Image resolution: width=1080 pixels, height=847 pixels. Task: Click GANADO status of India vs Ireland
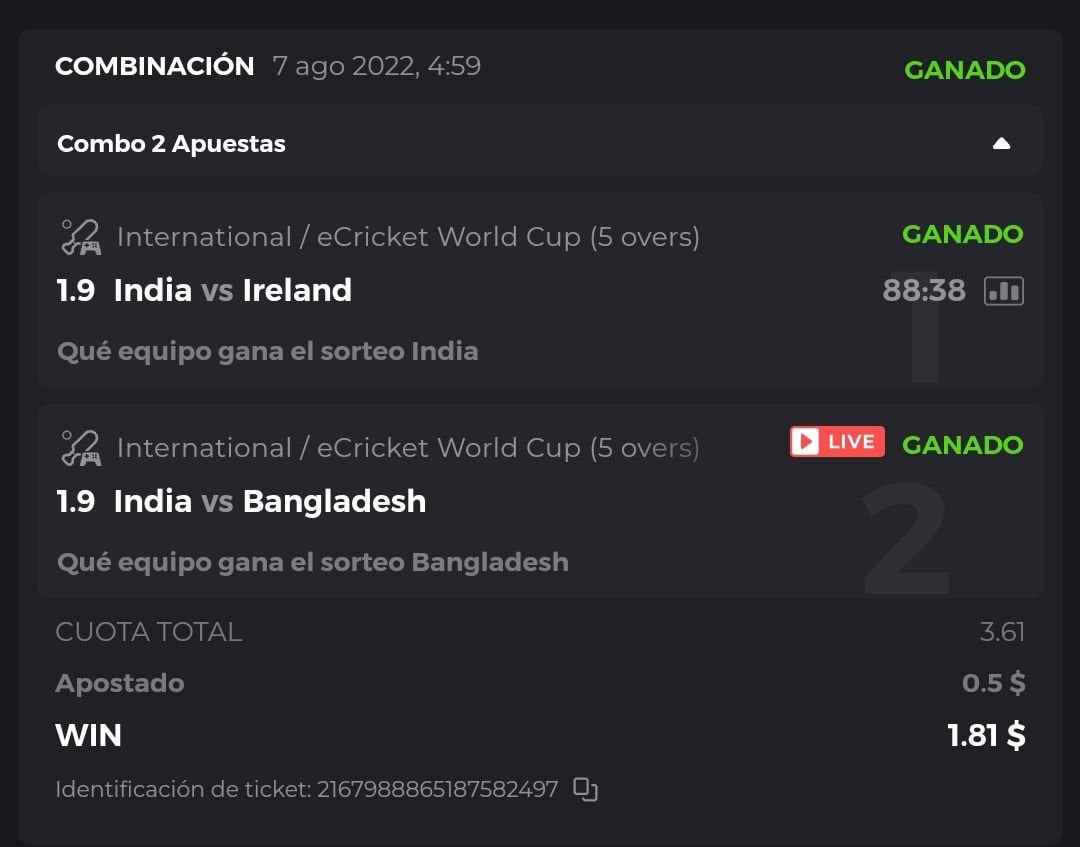[962, 234]
